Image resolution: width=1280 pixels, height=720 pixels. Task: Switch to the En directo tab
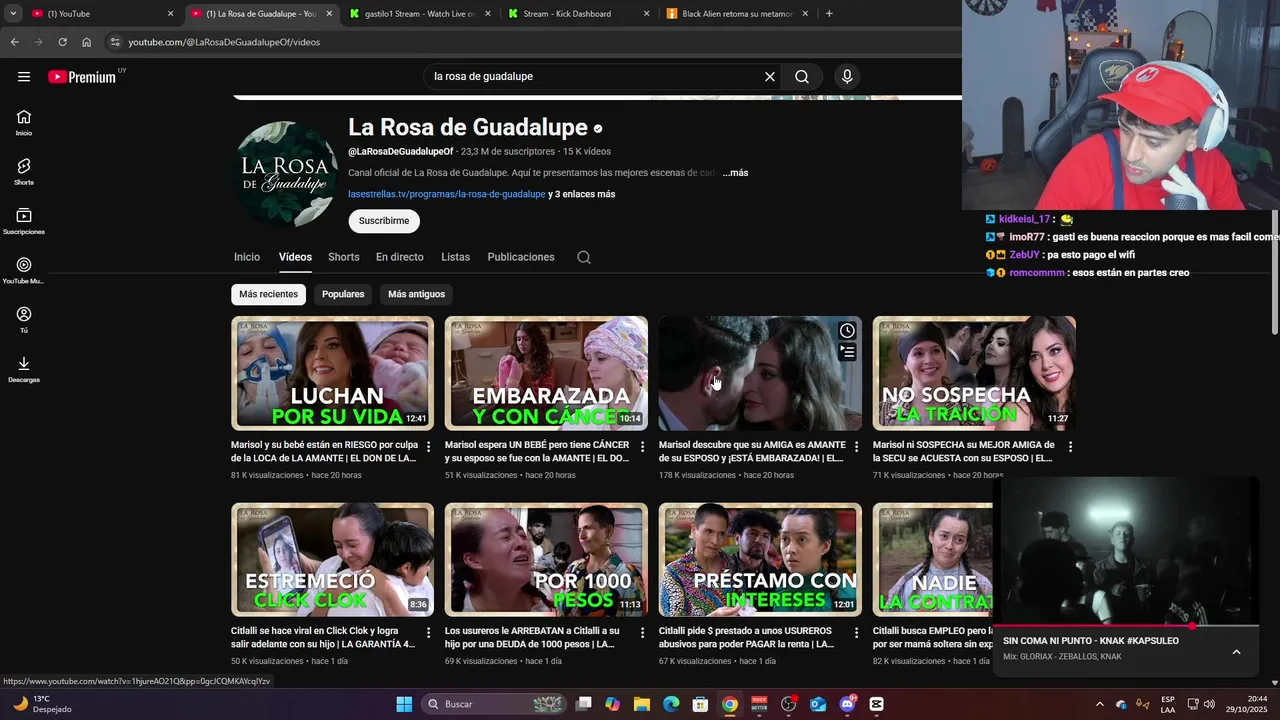[400, 257]
